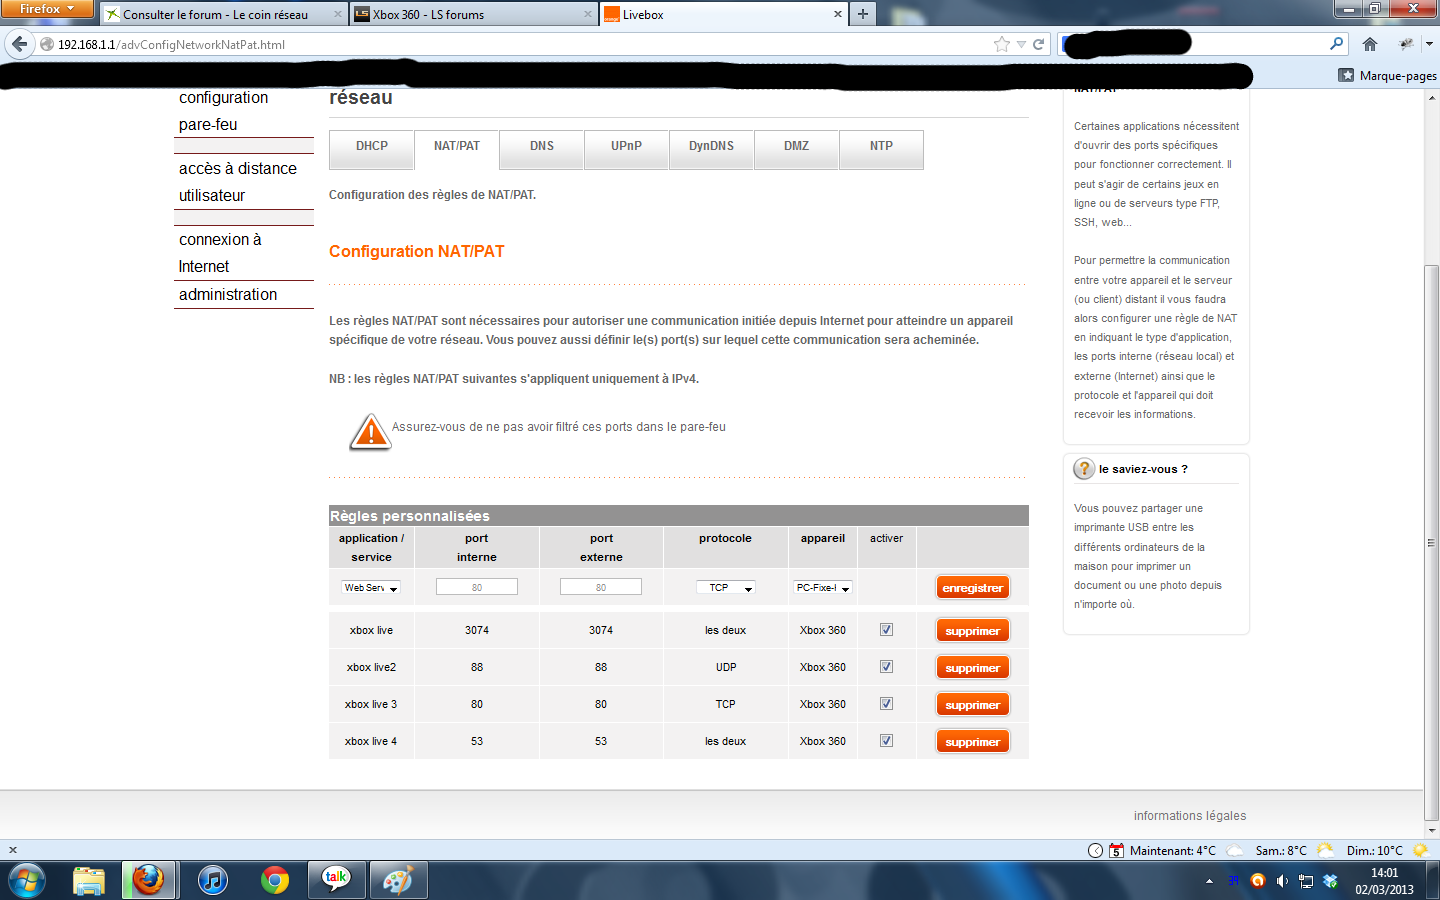
Task: Click the orange warning triangle icon
Action: pos(370,431)
